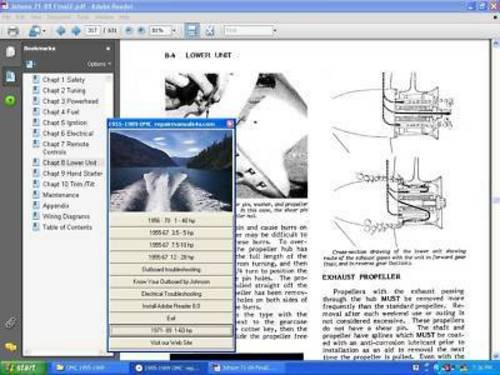Open the Attachments paperclip icon

[x=10, y=322]
